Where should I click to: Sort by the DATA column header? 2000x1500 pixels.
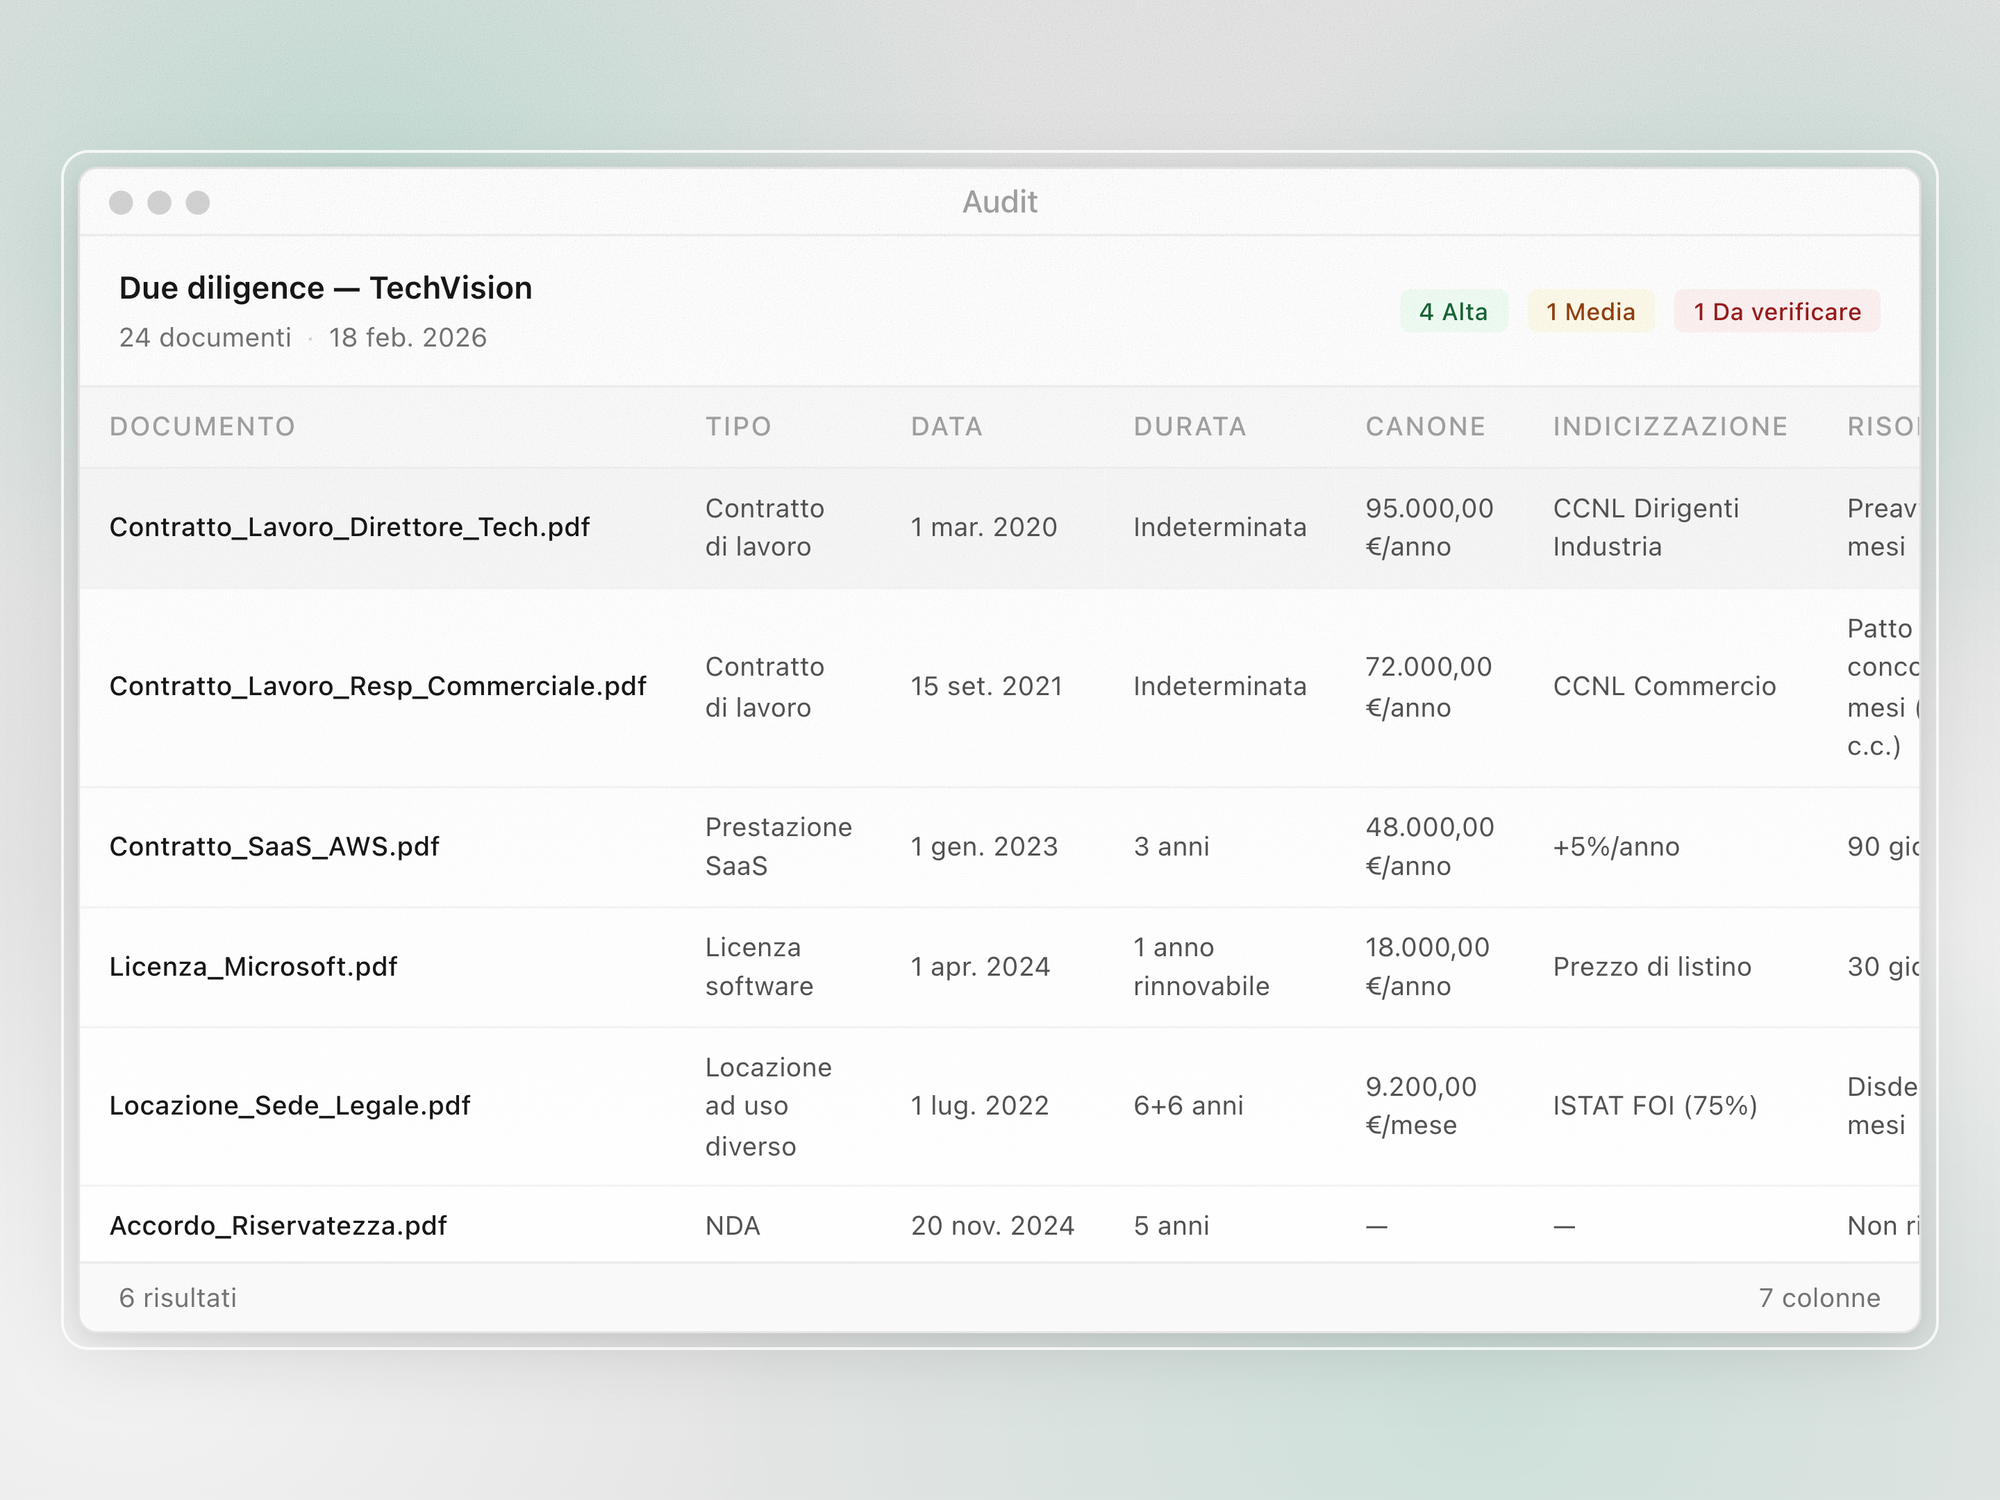(x=946, y=426)
